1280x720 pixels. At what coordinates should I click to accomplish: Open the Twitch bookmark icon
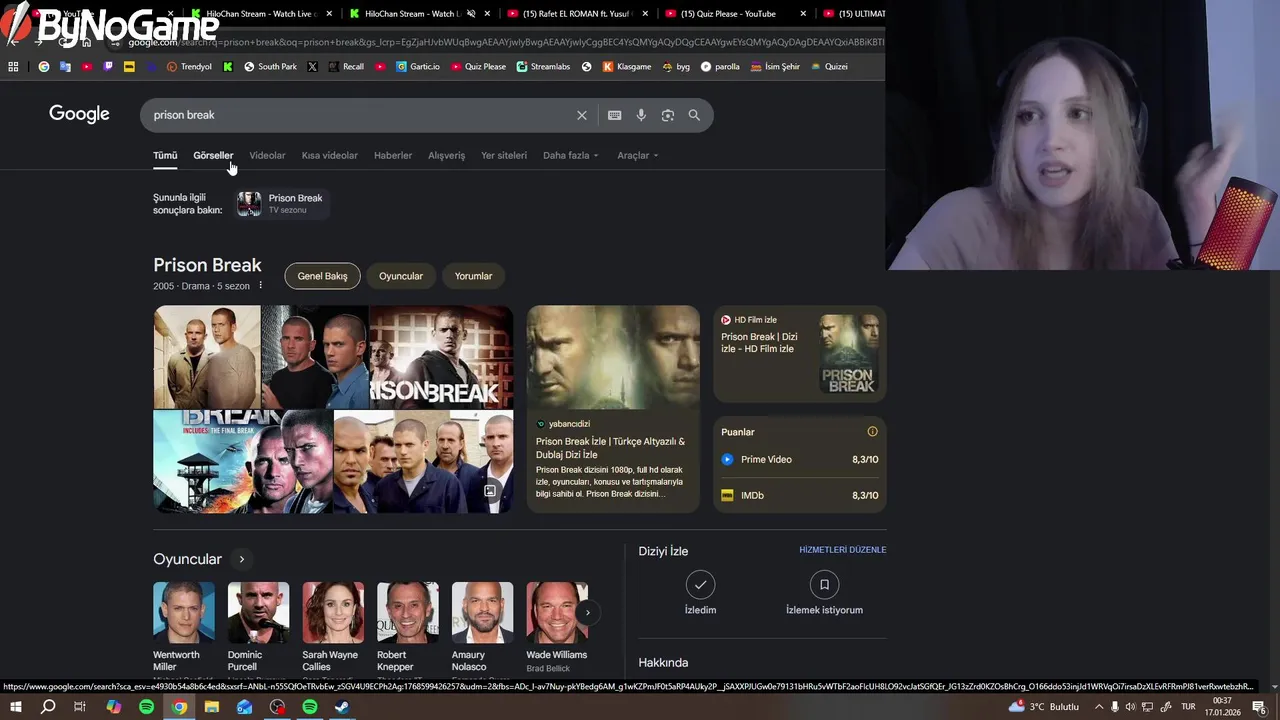(108, 67)
